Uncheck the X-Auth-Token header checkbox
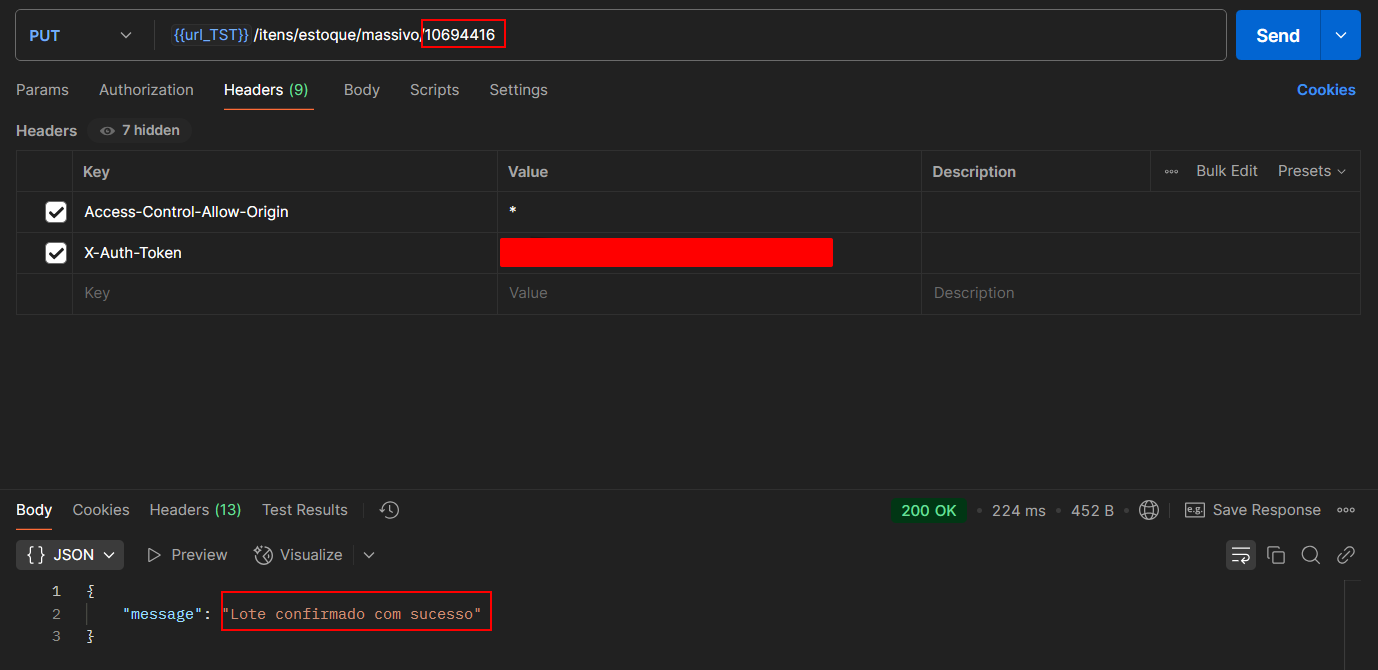This screenshot has height=670, width=1378. (56, 253)
